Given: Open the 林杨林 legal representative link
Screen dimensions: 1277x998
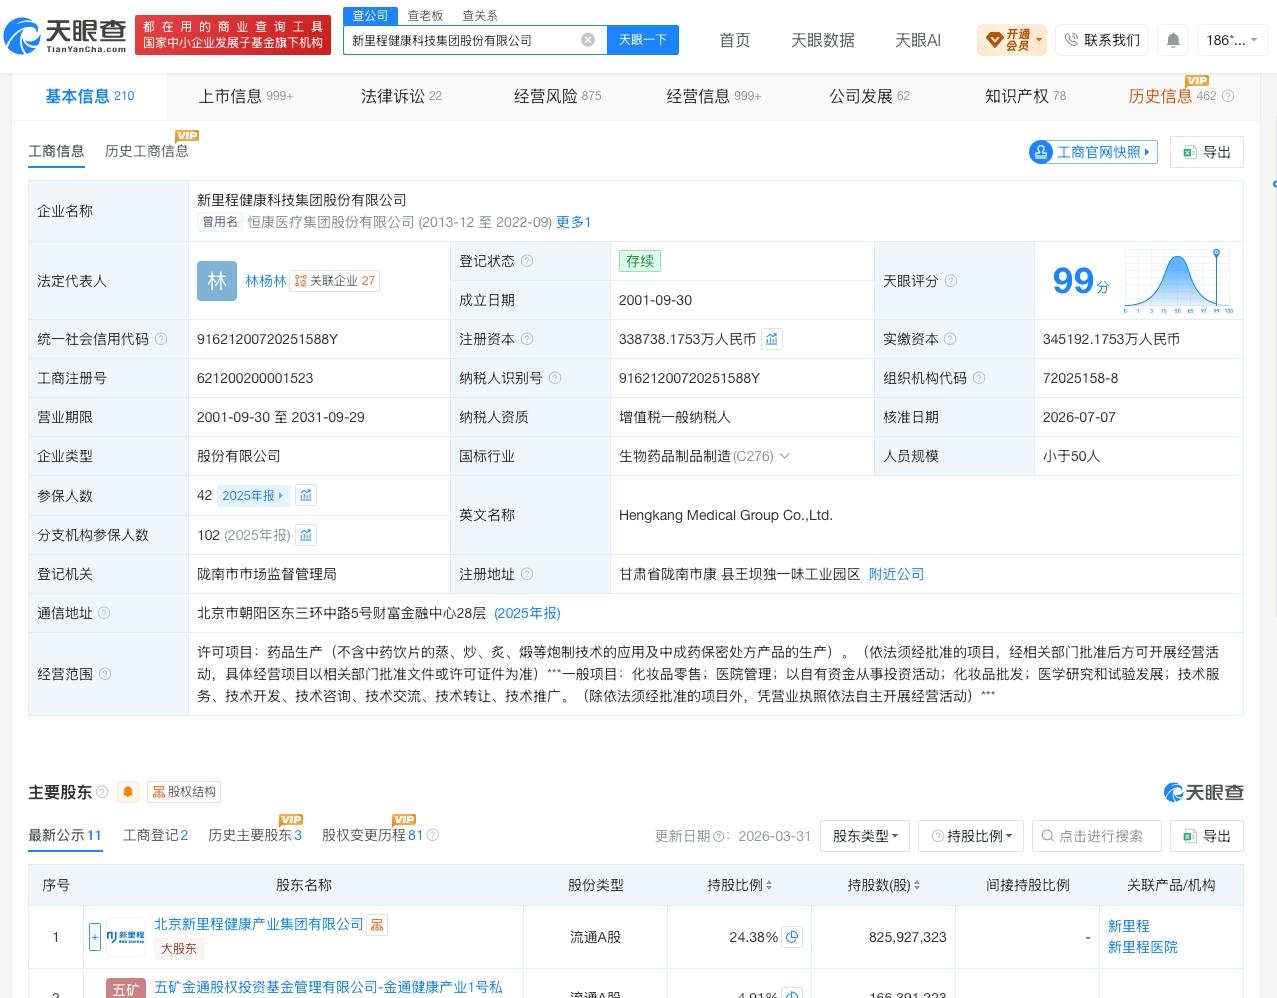Looking at the screenshot, I should (266, 281).
